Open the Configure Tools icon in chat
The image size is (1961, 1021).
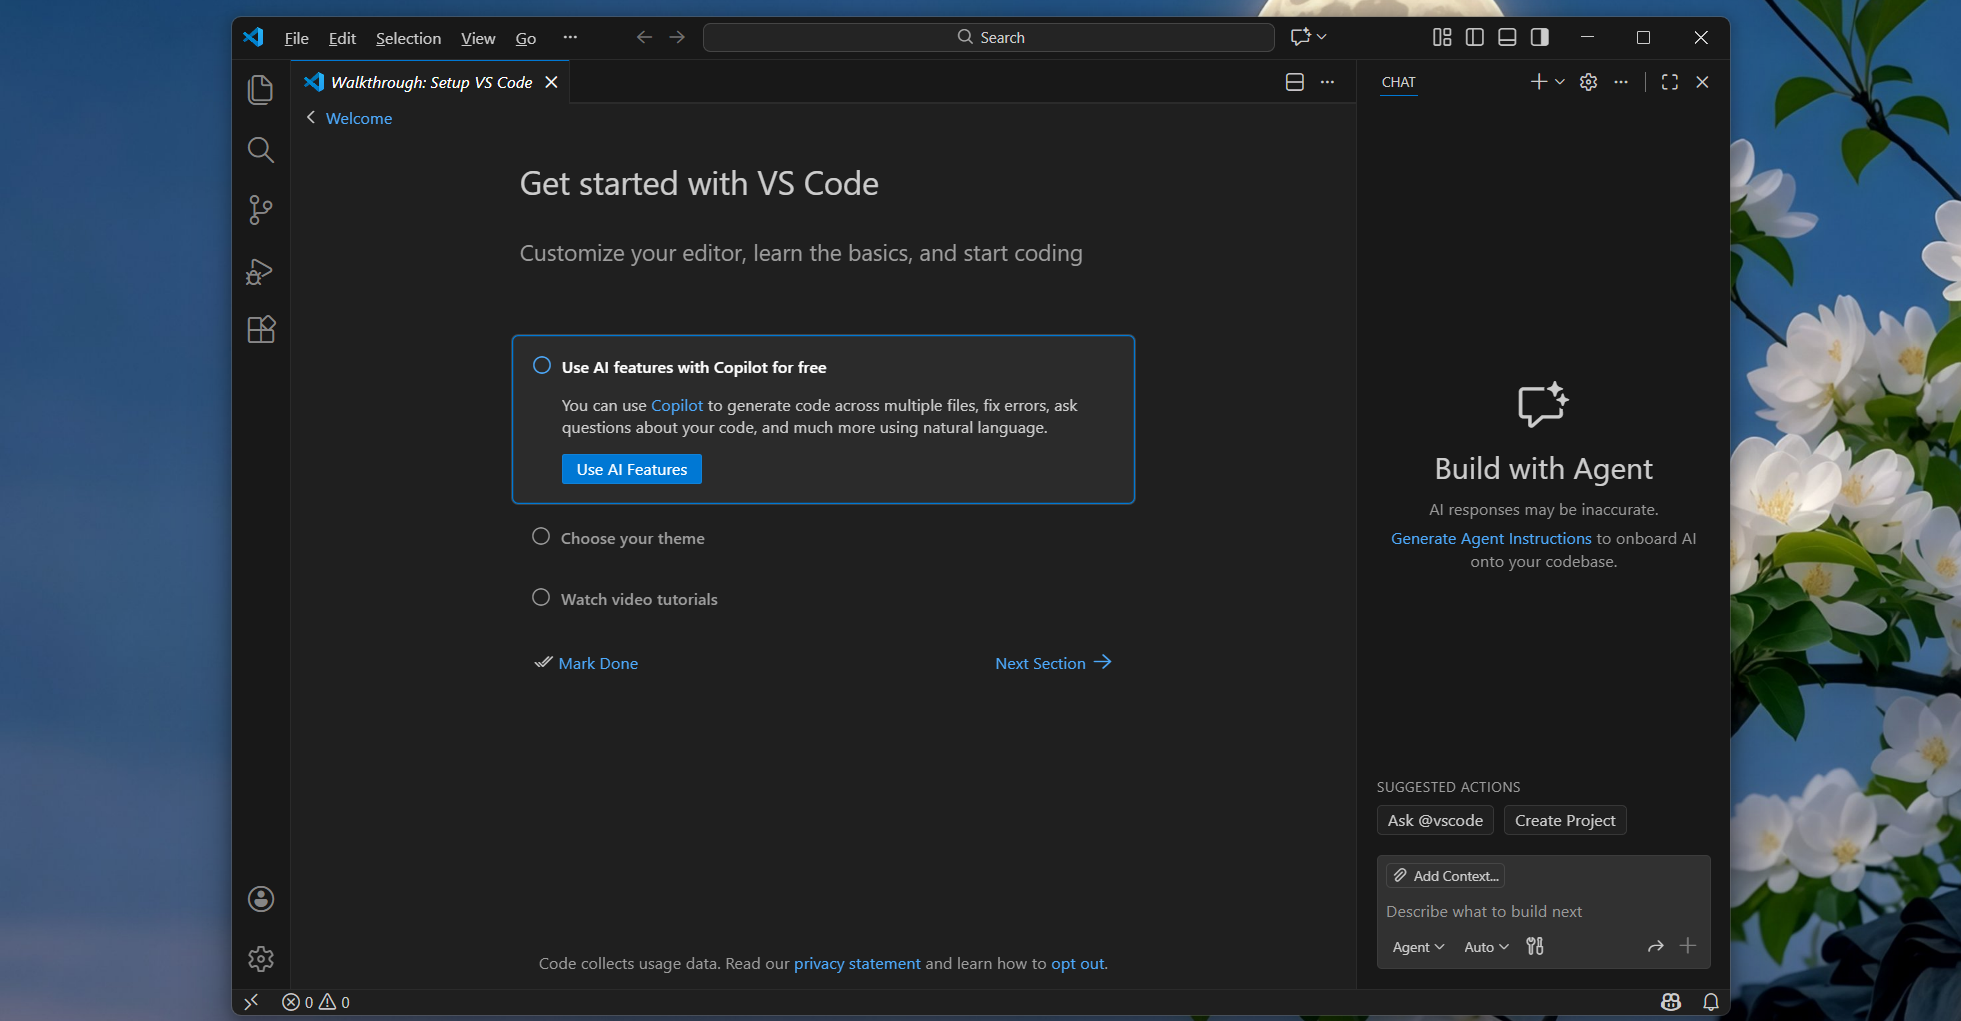pos(1535,946)
